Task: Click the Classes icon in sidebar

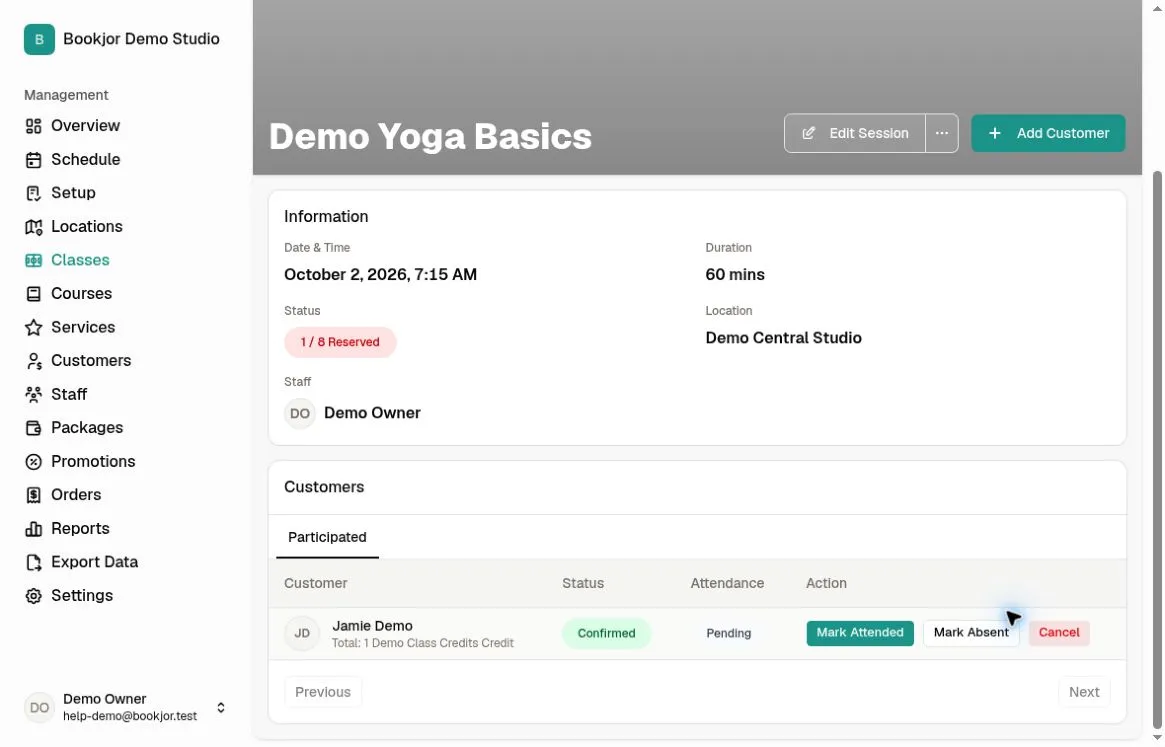Action: (33, 260)
